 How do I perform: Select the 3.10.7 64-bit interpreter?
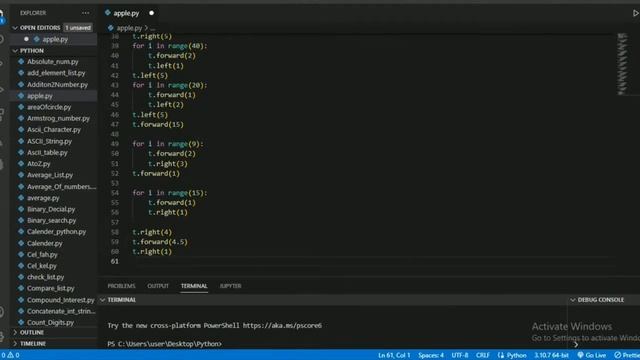pyautogui.click(x=551, y=355)
